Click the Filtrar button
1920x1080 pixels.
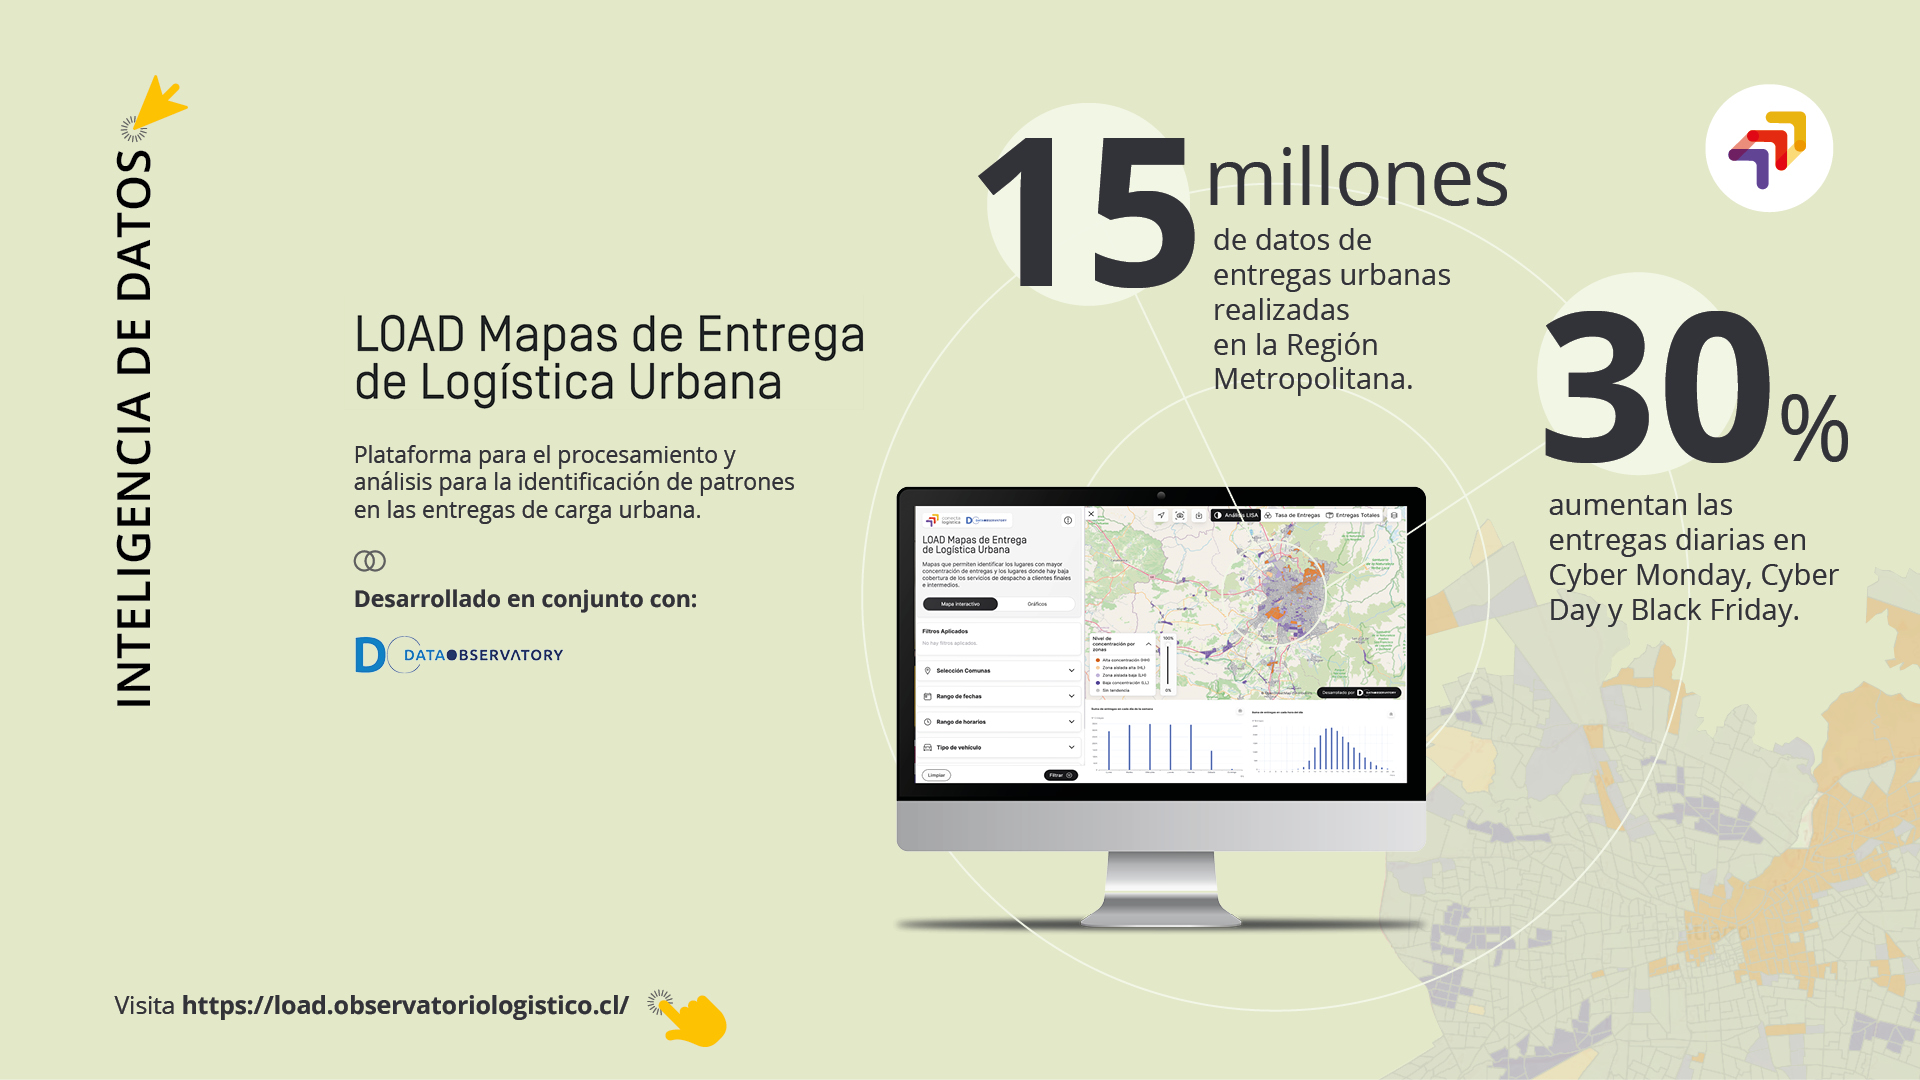(1061, 775)
